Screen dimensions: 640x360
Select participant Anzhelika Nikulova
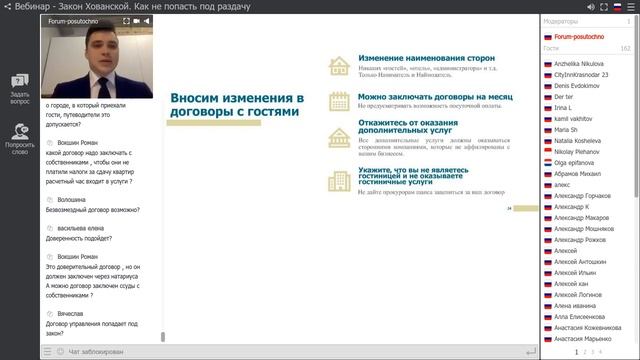coord(579,64)
